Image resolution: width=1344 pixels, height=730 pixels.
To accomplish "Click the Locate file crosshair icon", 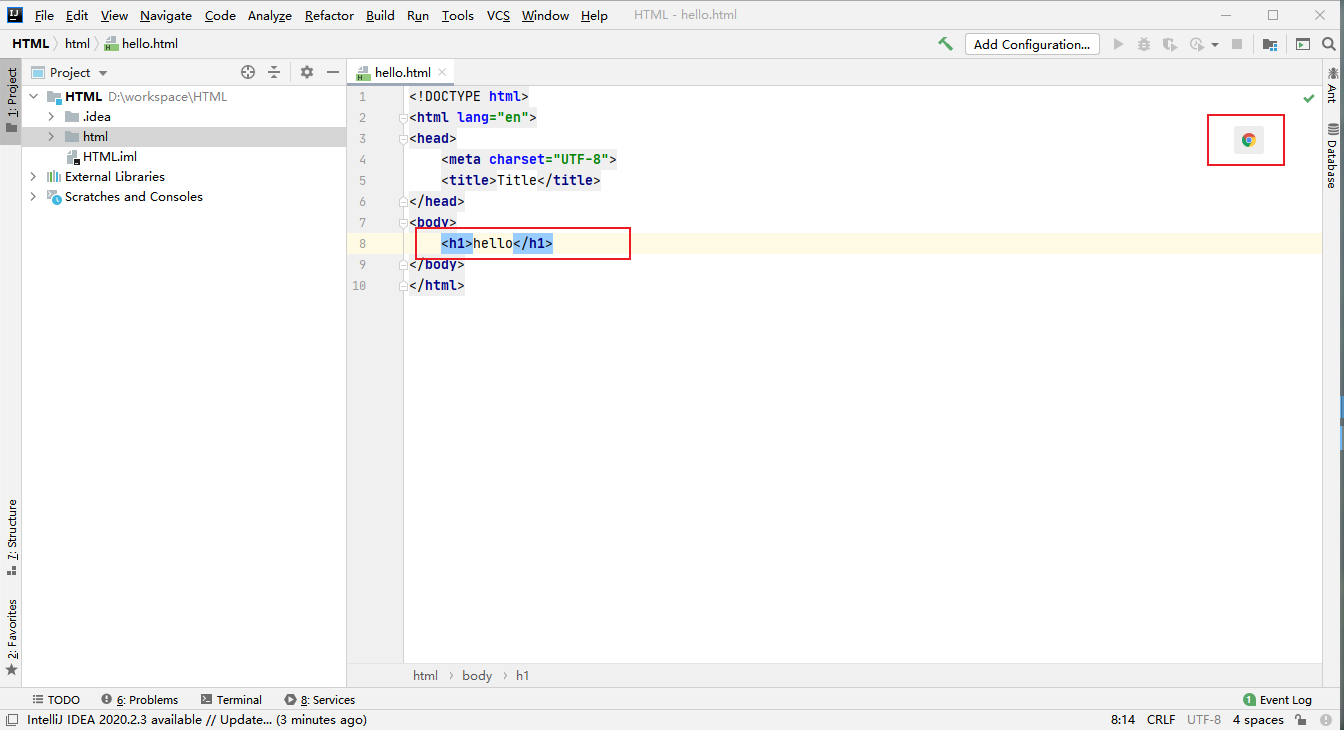I will (248, 72).
